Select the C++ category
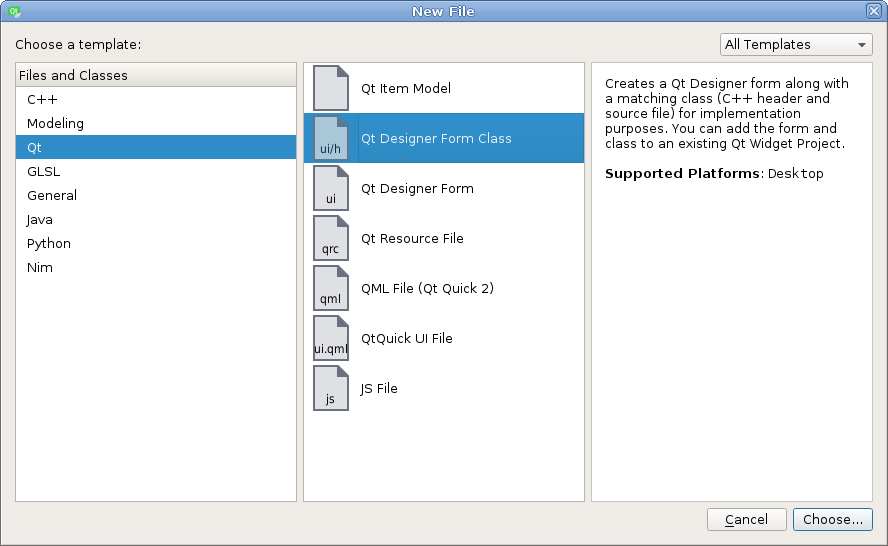Screen dimensions: 888x546 click(x=42, y=100)
